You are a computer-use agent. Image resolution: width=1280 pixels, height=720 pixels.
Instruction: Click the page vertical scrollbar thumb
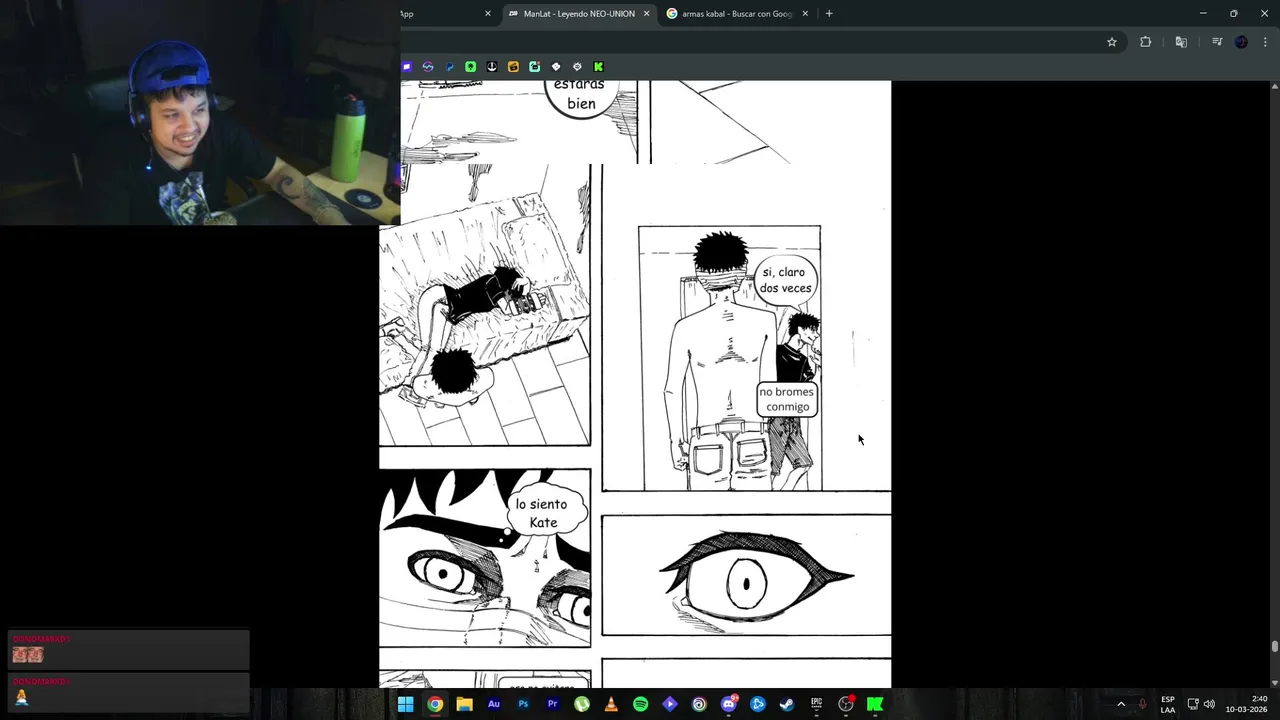click(x=1274, y=646)
